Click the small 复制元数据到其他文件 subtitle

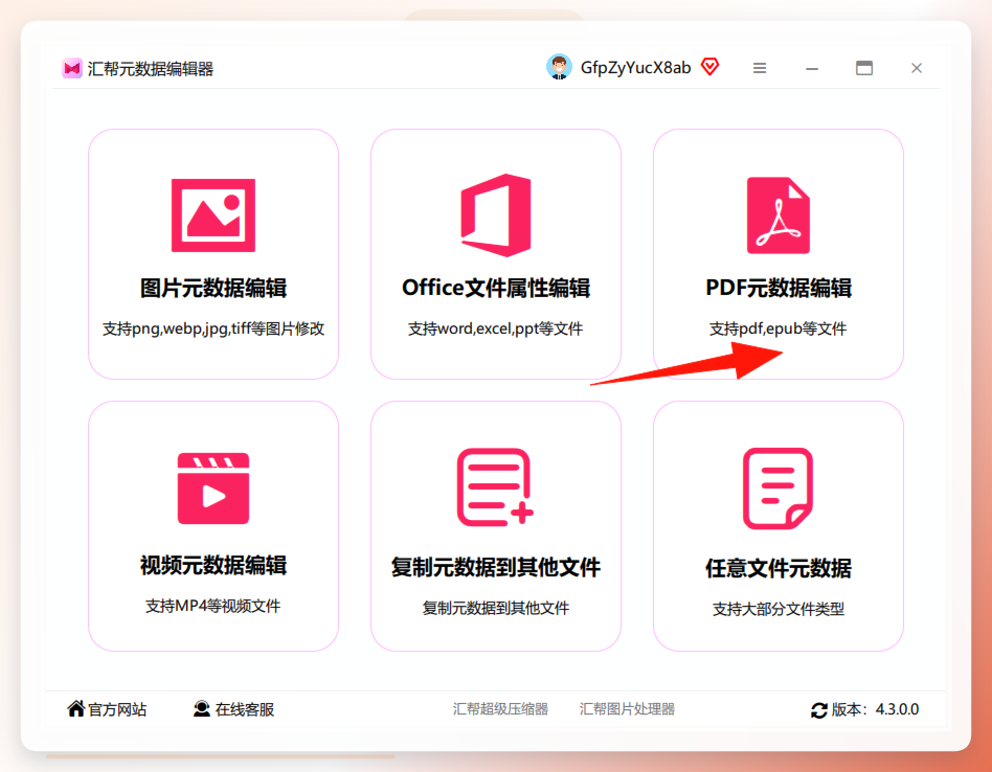tap(495, 608)
